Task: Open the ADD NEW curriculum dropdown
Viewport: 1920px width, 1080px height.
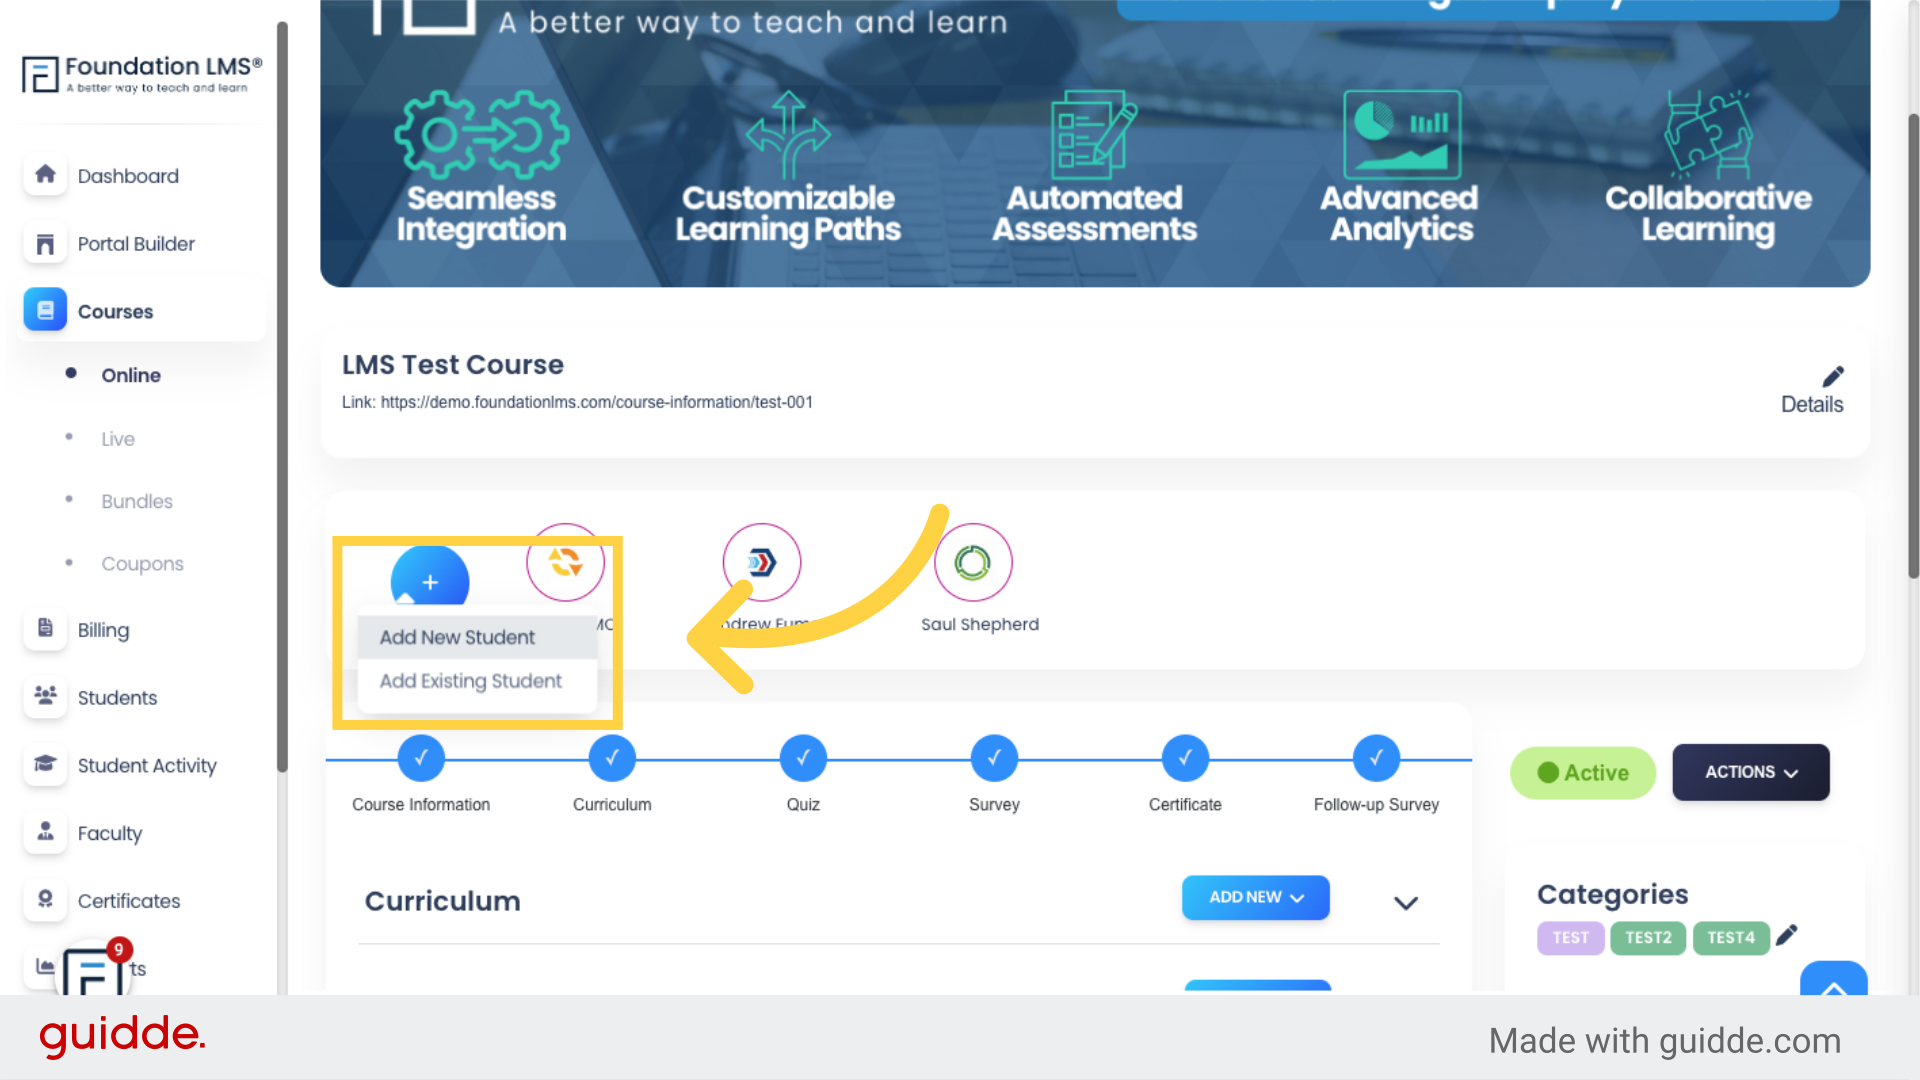Action: click(x=1256, y=897)
